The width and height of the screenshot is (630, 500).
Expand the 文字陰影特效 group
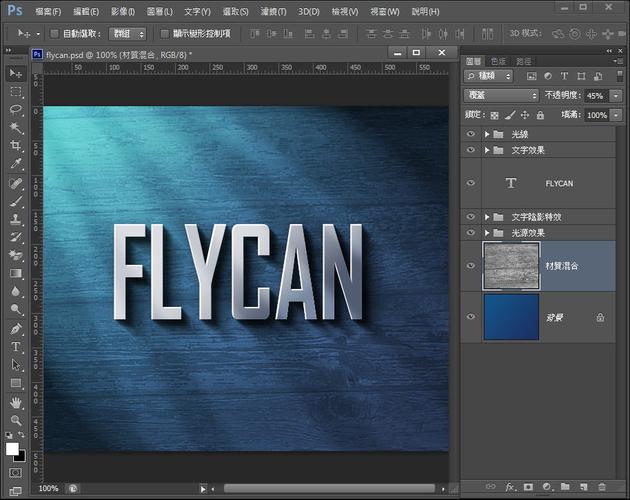pyautogui.click(x=487, y=217)
